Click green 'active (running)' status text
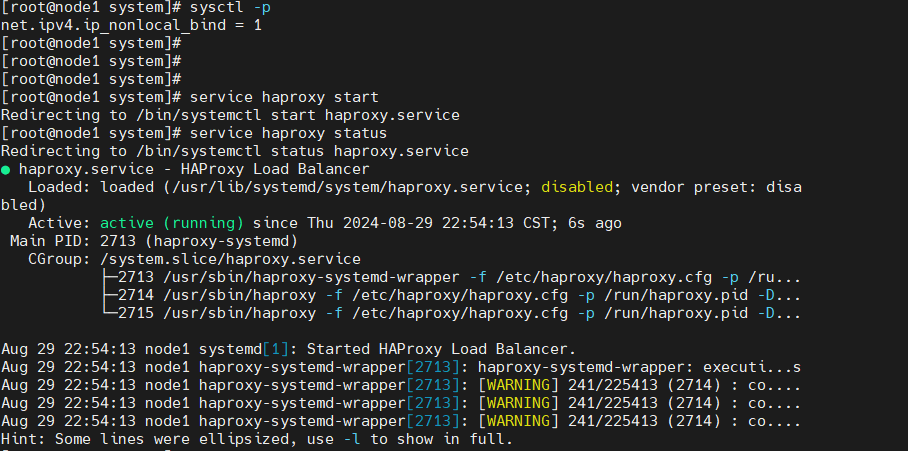Screen dimensions: 908x451 (172, 223)
